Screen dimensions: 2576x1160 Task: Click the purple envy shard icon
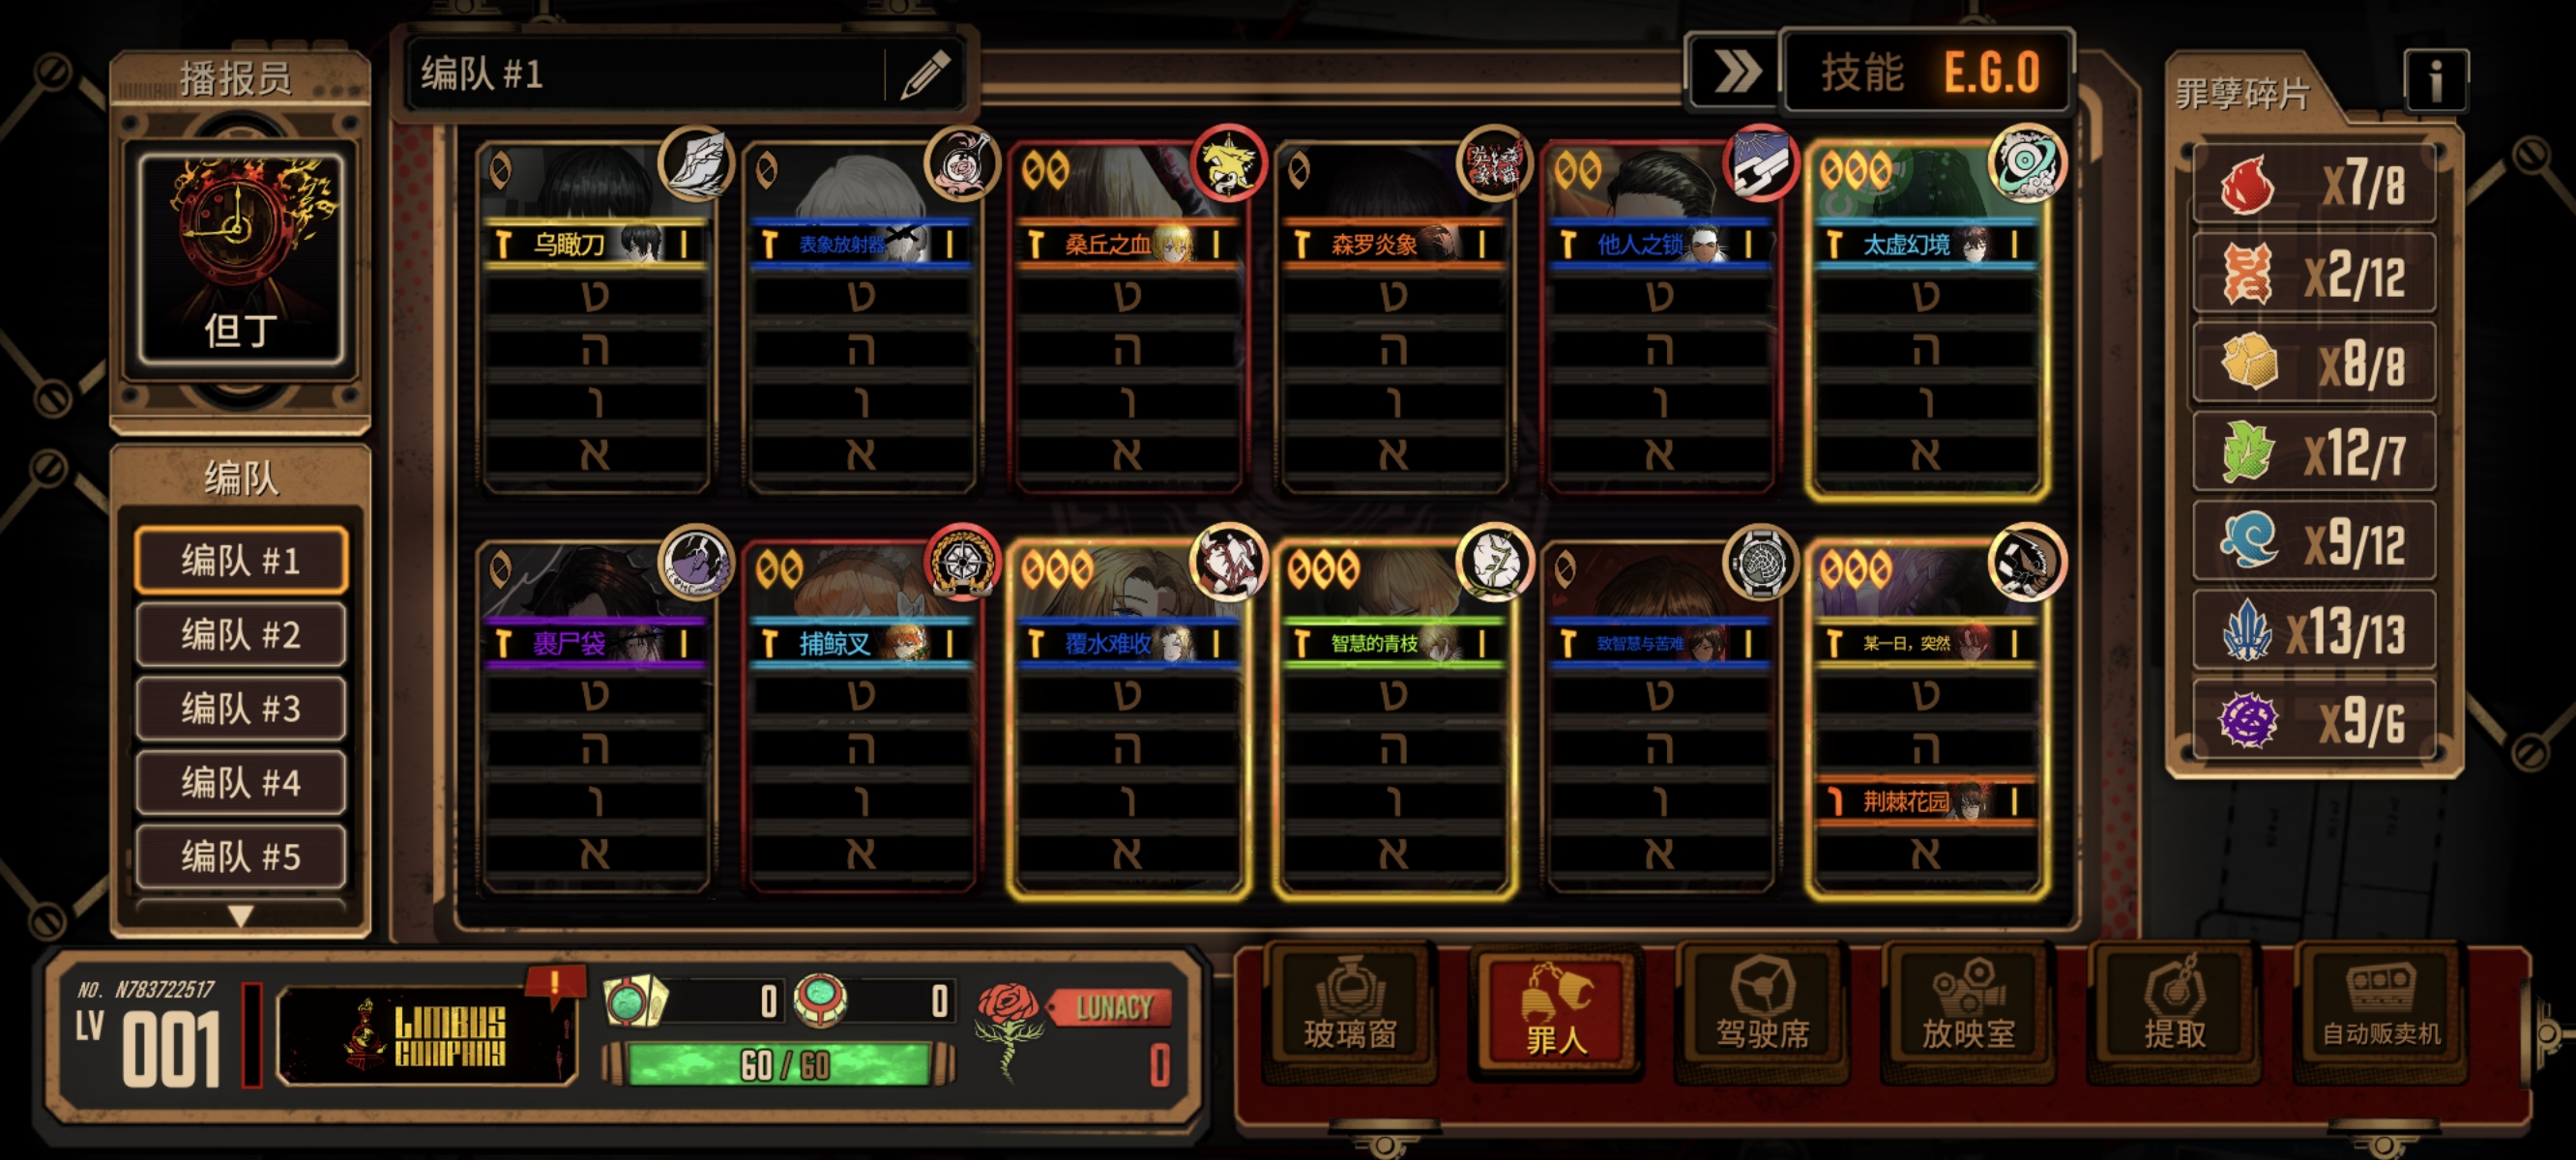pos(2247,720)
